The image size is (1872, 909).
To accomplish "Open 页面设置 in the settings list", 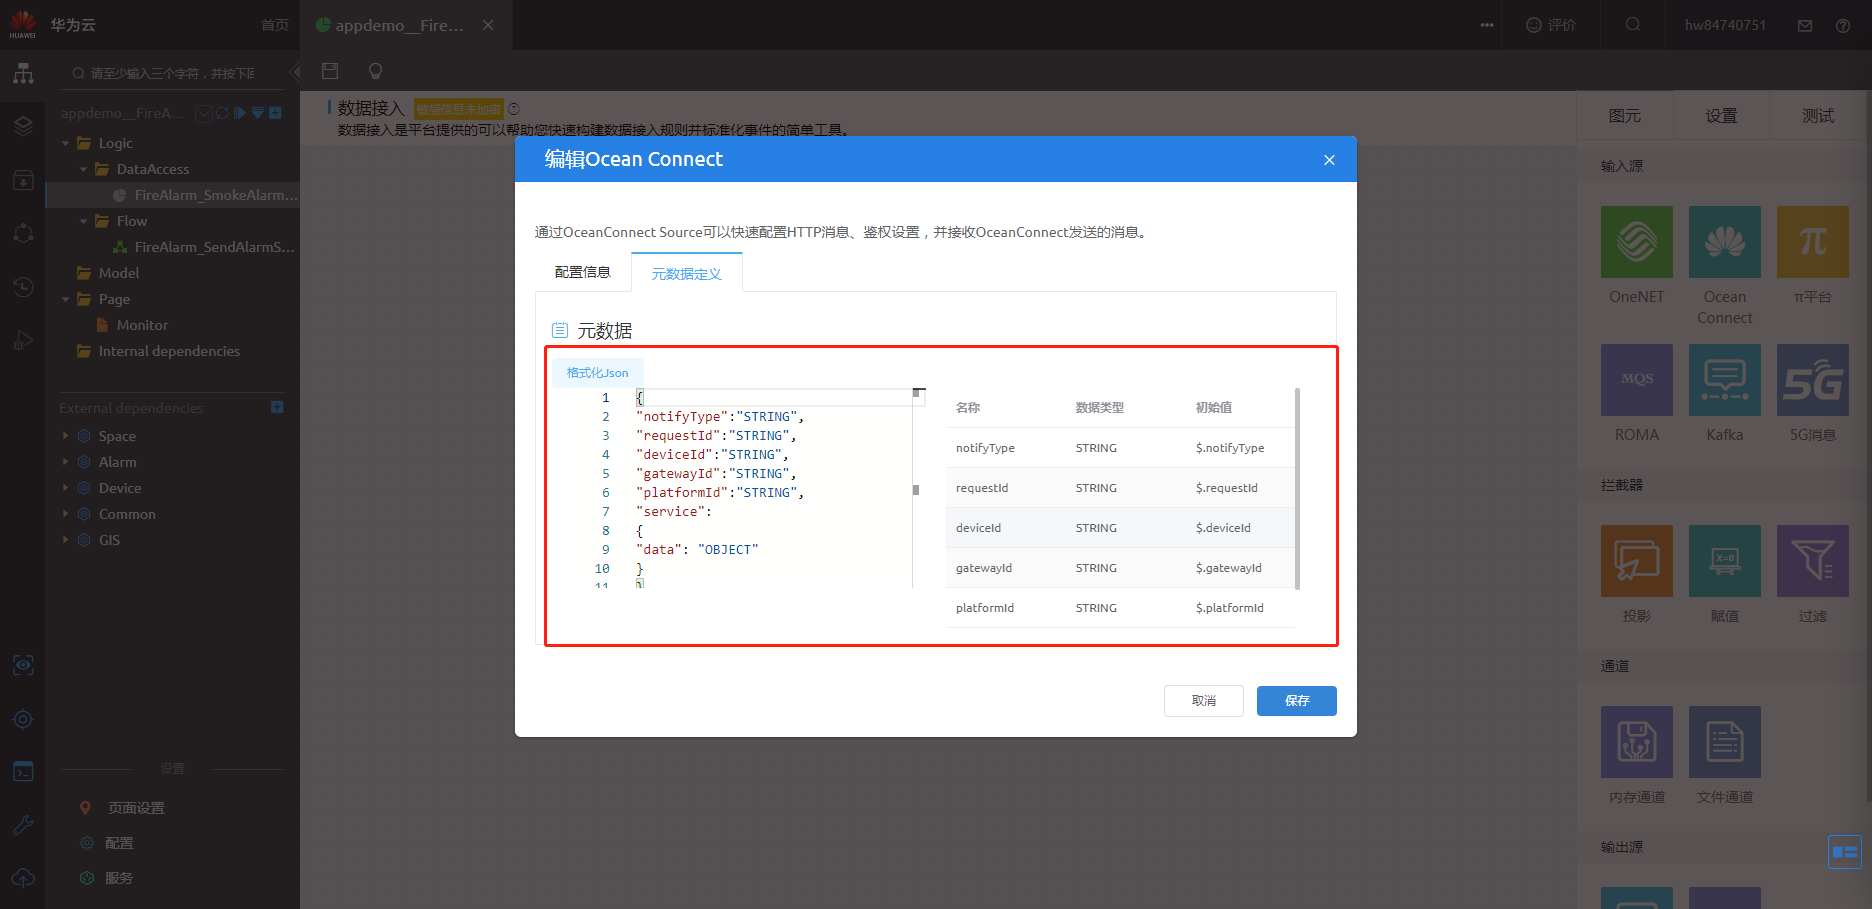I will (x=136, y=808).
